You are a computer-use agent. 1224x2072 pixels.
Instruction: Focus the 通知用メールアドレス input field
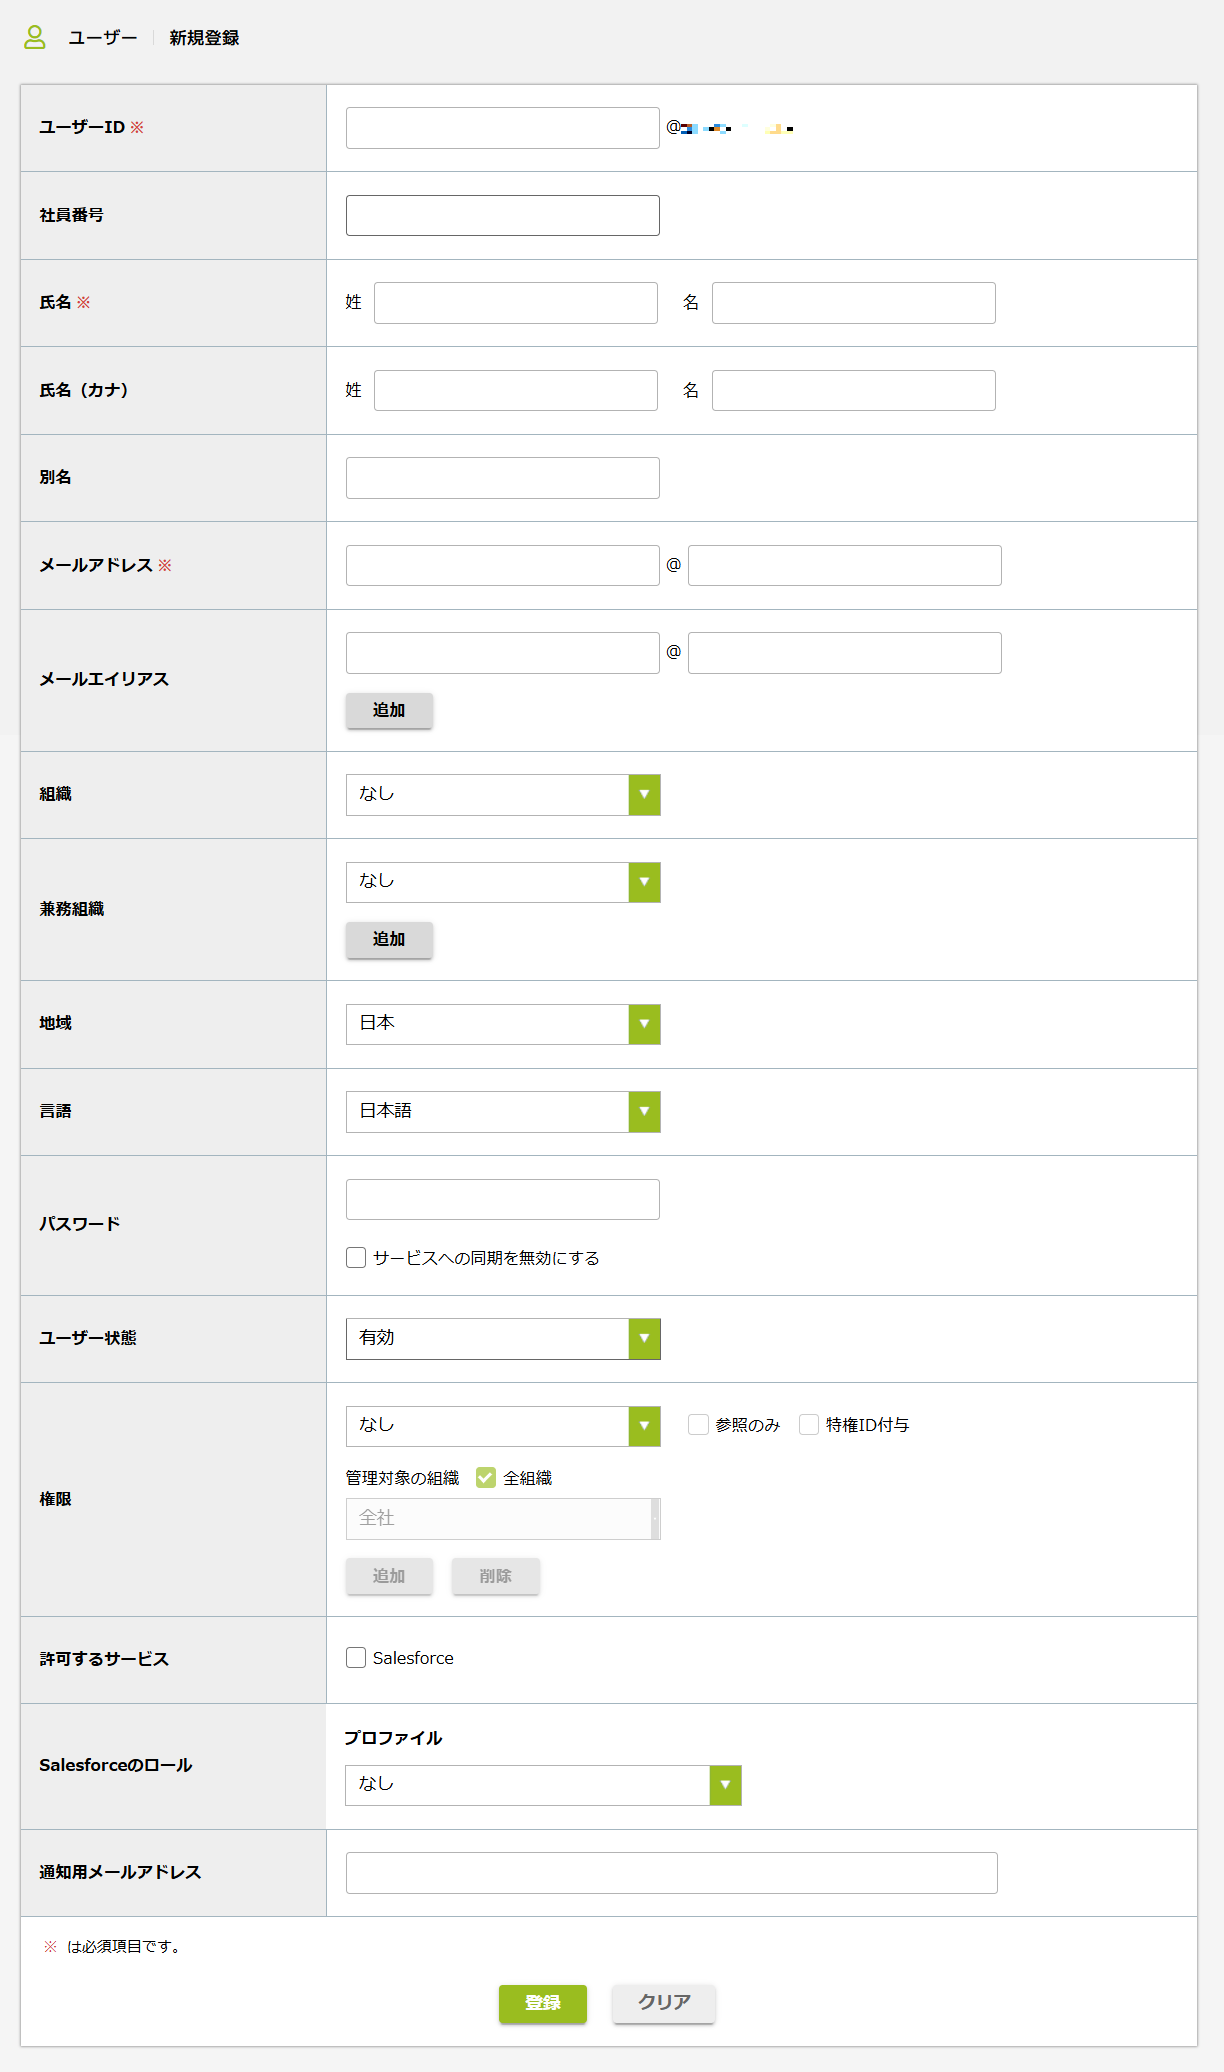672,1873
